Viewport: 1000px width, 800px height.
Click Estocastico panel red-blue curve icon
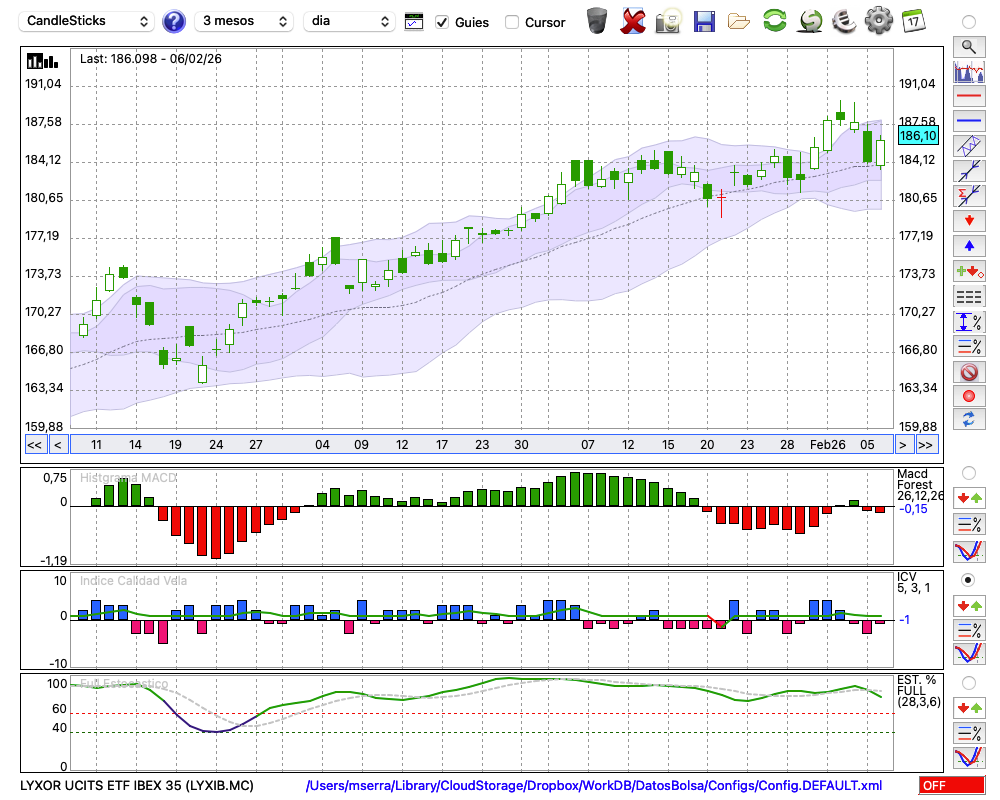click(x=969, y=757)
